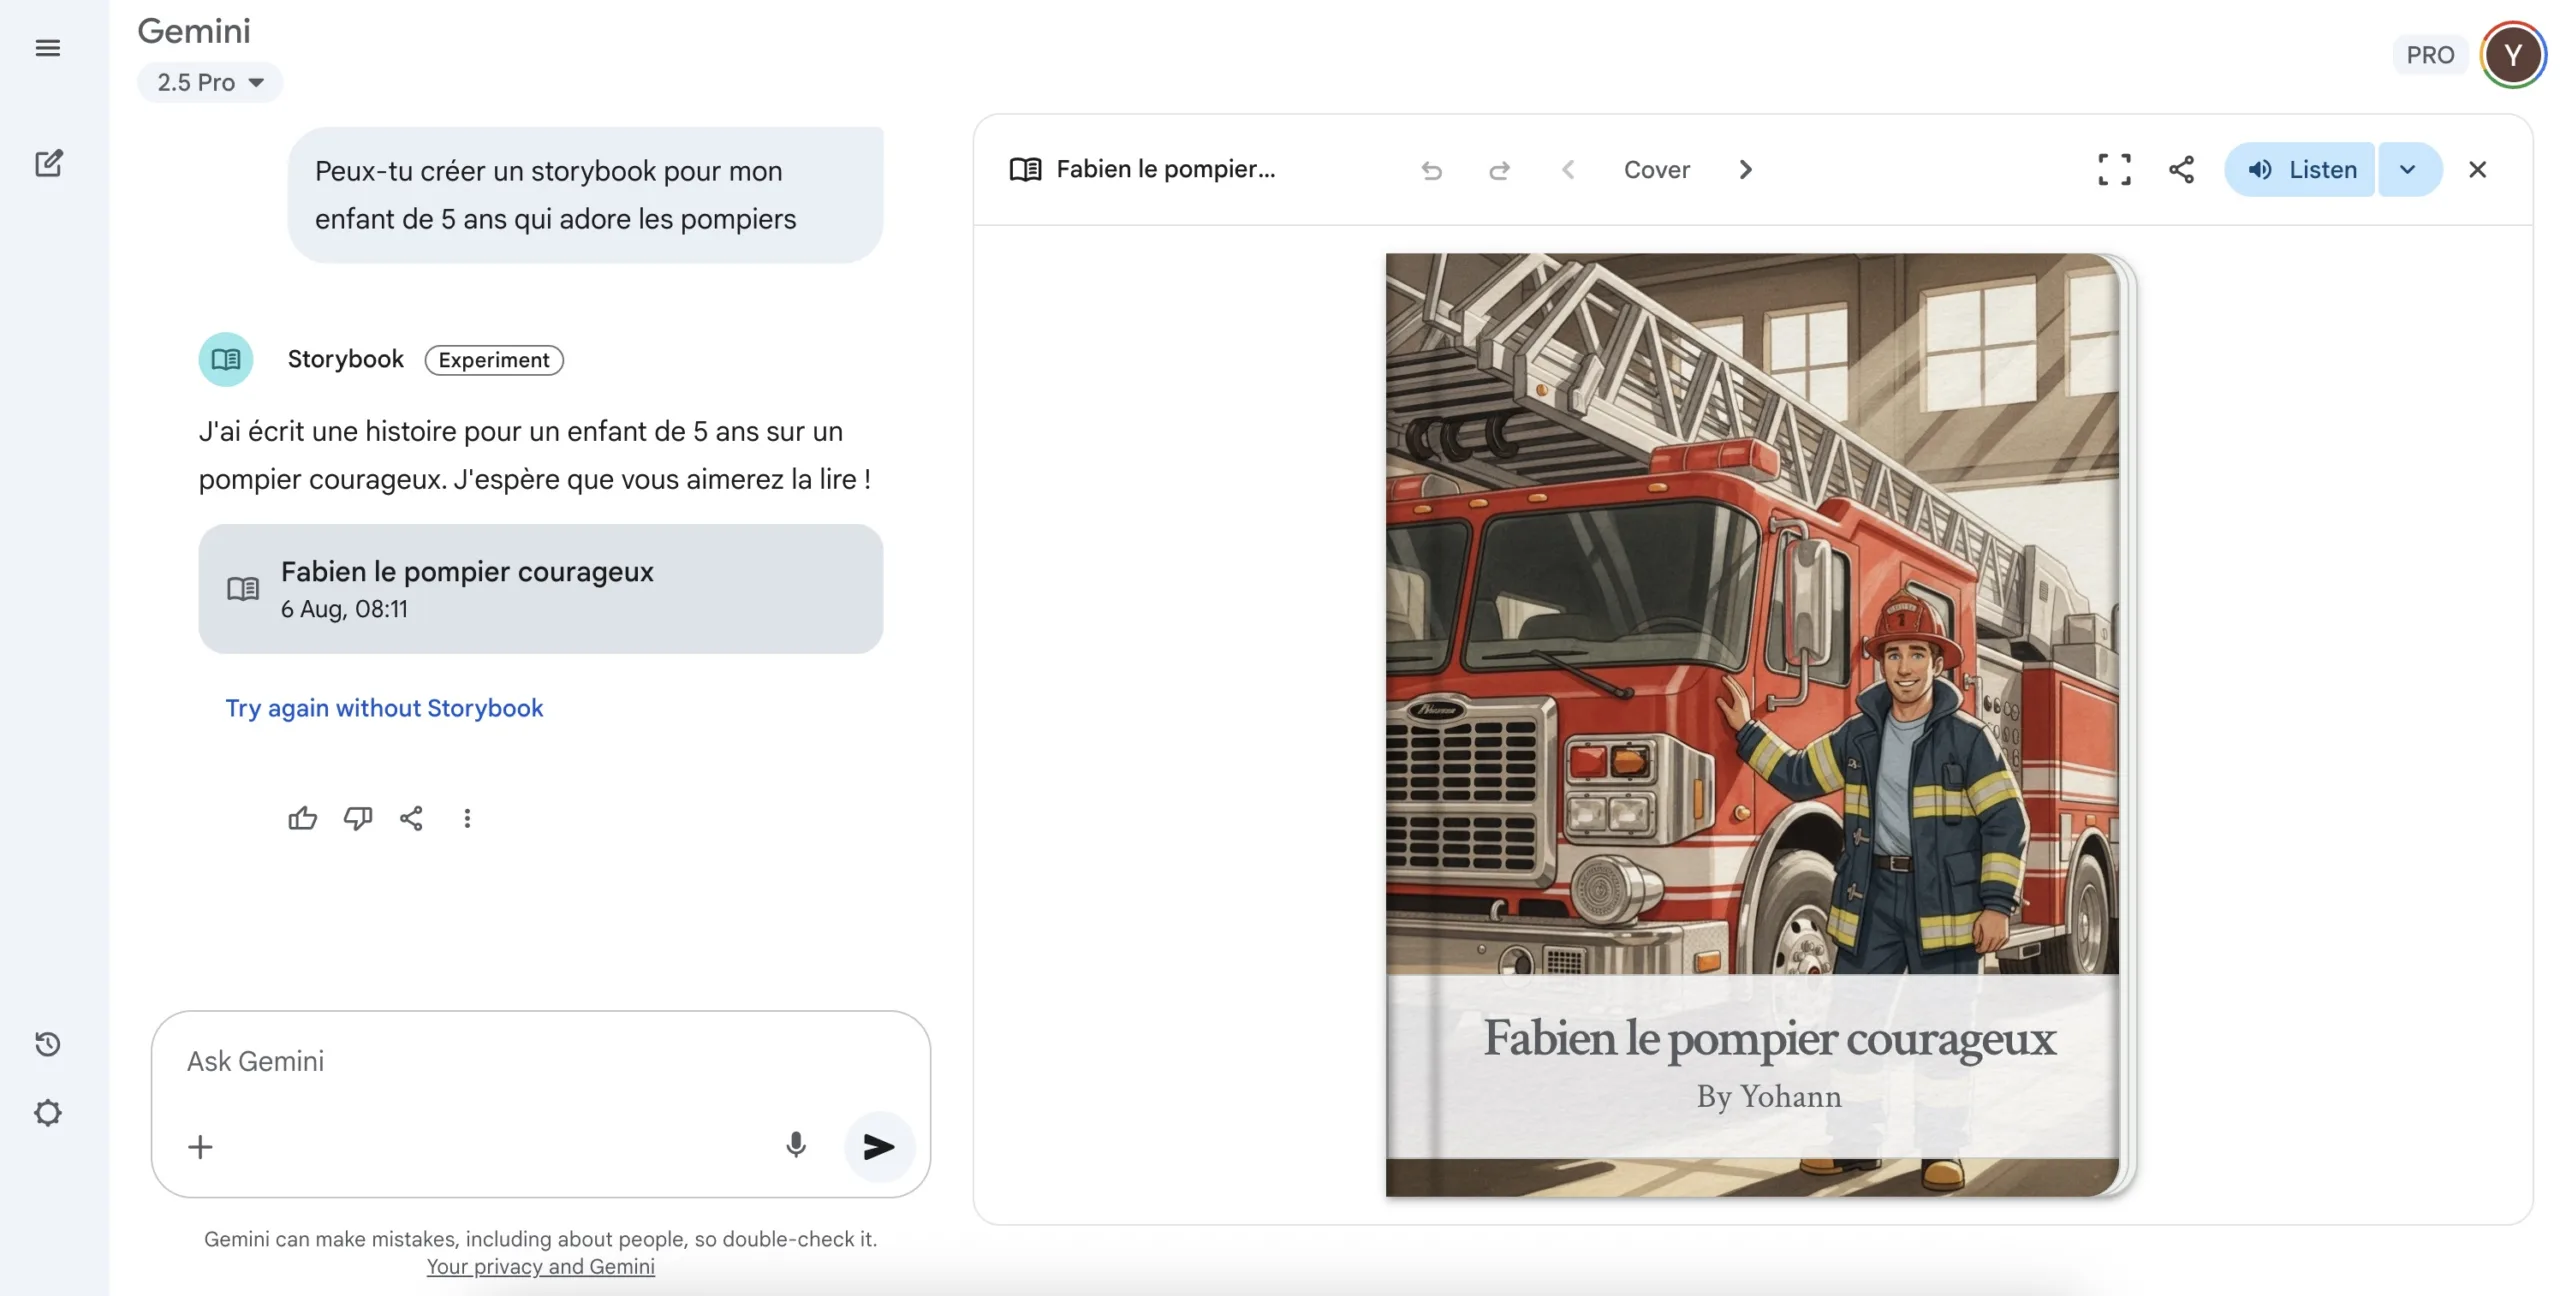Open Gemini settings gear
Image resolution: width=2560 pixels, height=1296 pixels.
tap(47, 1112)
